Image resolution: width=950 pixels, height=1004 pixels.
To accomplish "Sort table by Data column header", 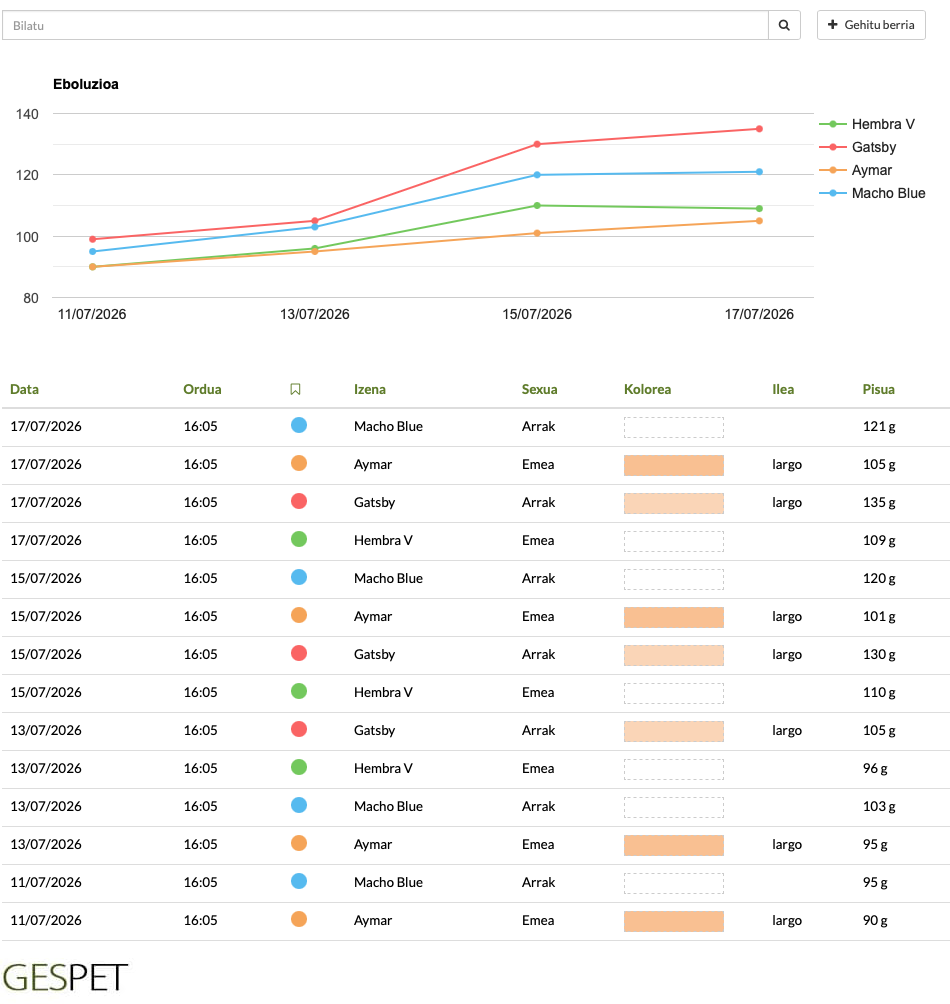I will 24,389.
